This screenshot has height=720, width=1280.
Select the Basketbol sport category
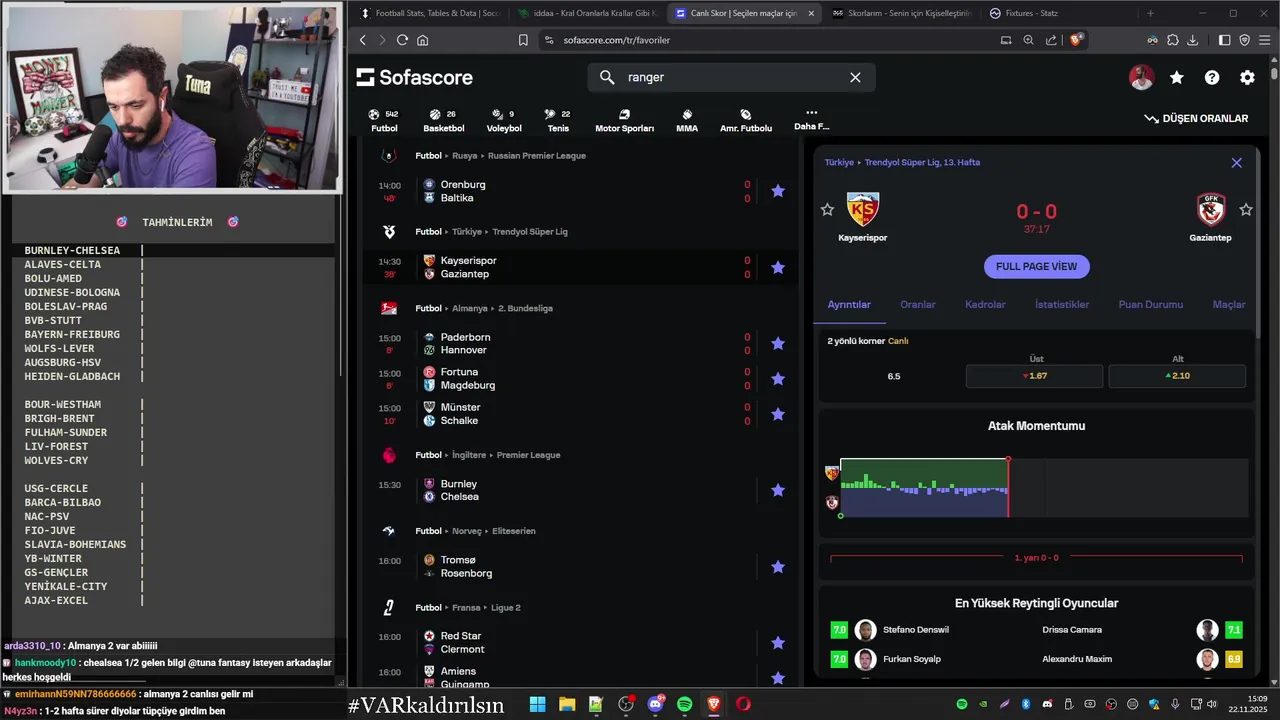pyautogui.click(x=443, y=120)
